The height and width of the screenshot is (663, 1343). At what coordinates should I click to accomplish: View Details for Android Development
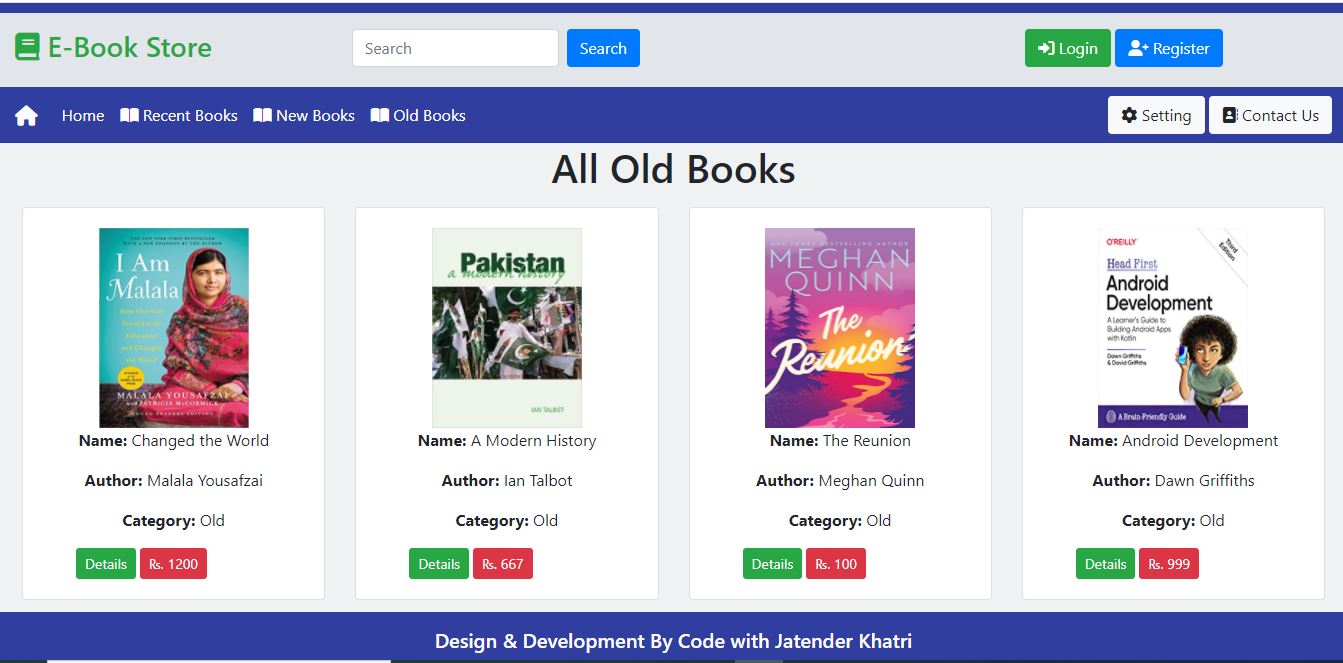(x=1105, y=564)
